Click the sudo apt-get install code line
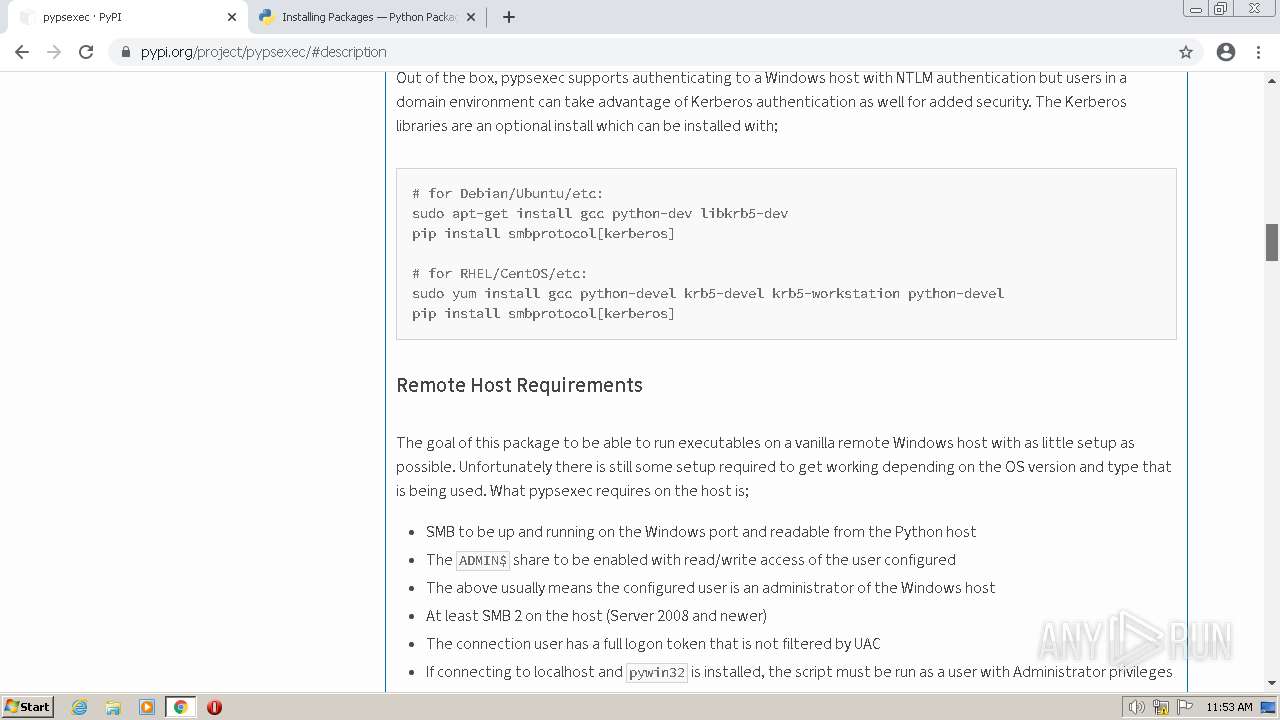Viewport: 1280px width, 720px height. click(600, 213)
